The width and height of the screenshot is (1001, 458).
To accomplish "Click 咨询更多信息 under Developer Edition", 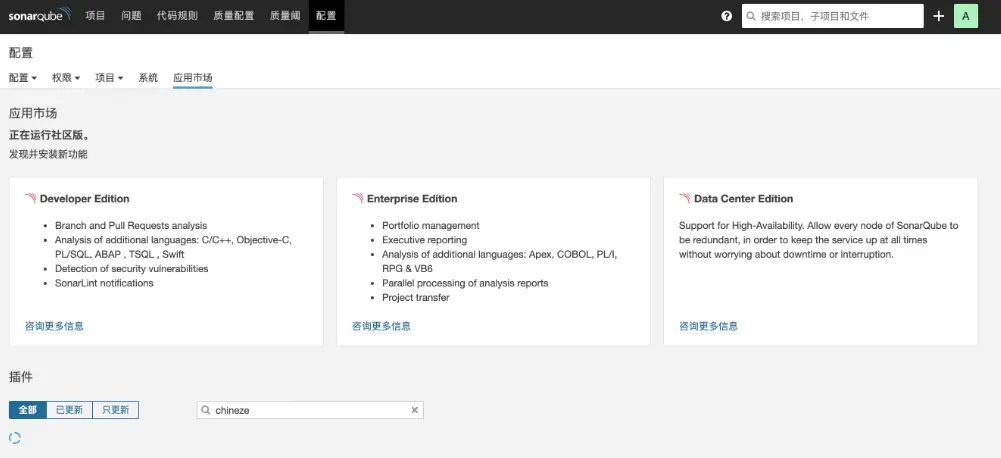I will (54, 326).
